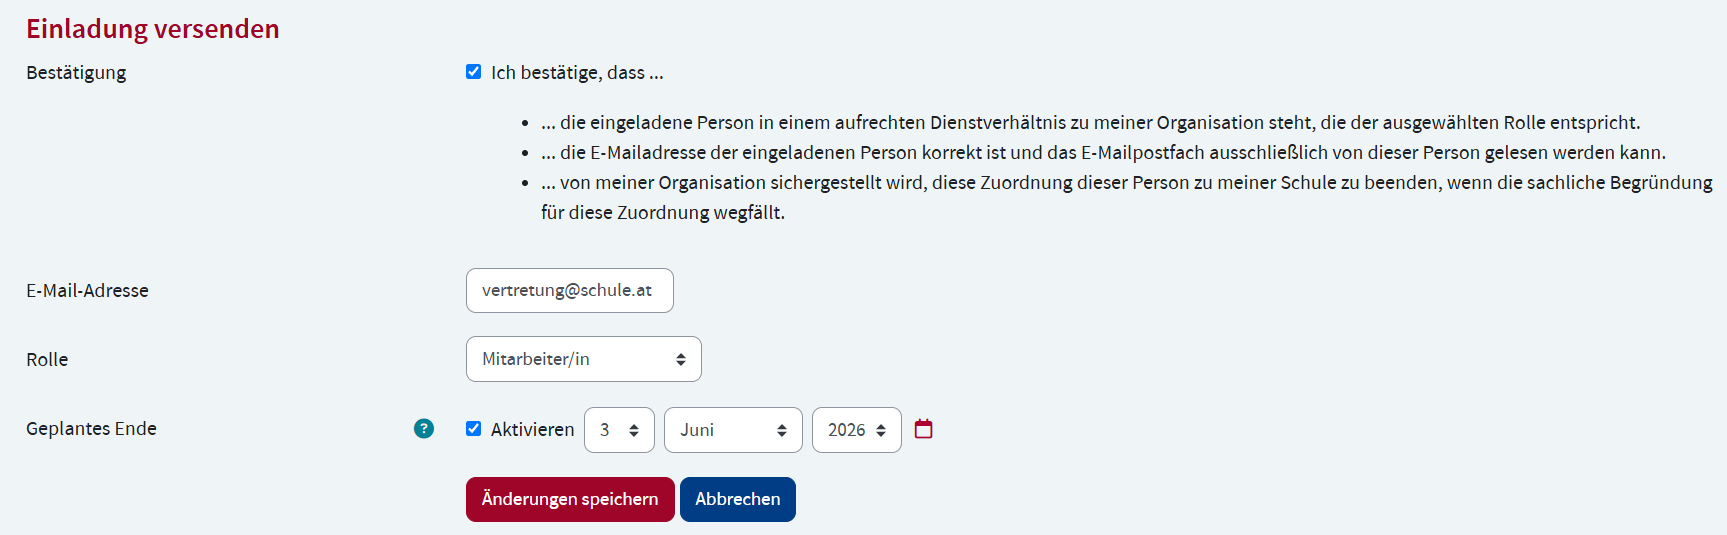Disable the Aktivieren checkbox
This screenshot has height=535, width=1727.
coord(474,429)
